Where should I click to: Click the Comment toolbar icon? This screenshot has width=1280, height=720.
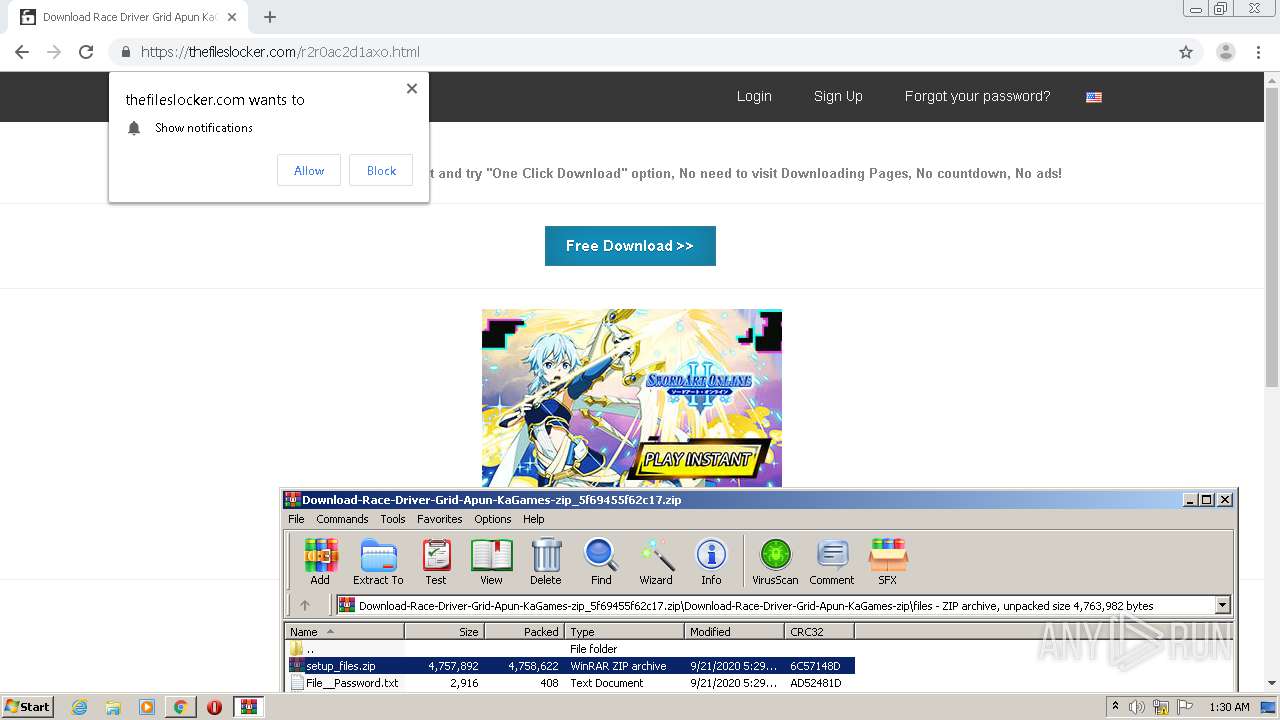[832, 561]
